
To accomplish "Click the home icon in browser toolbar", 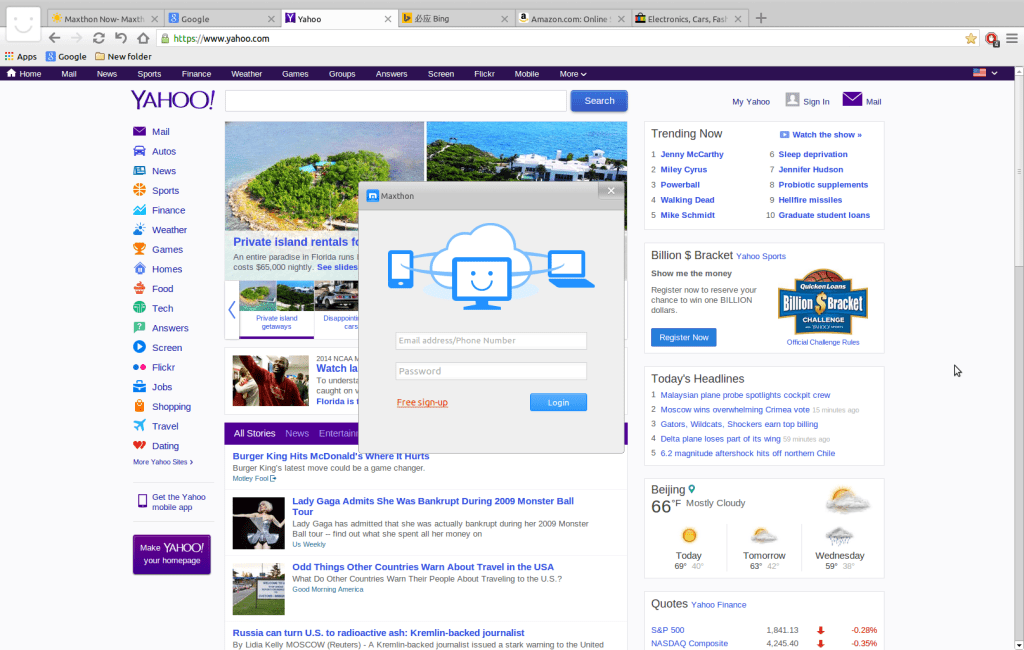I will pyautogui.click(x=143, y=38).
